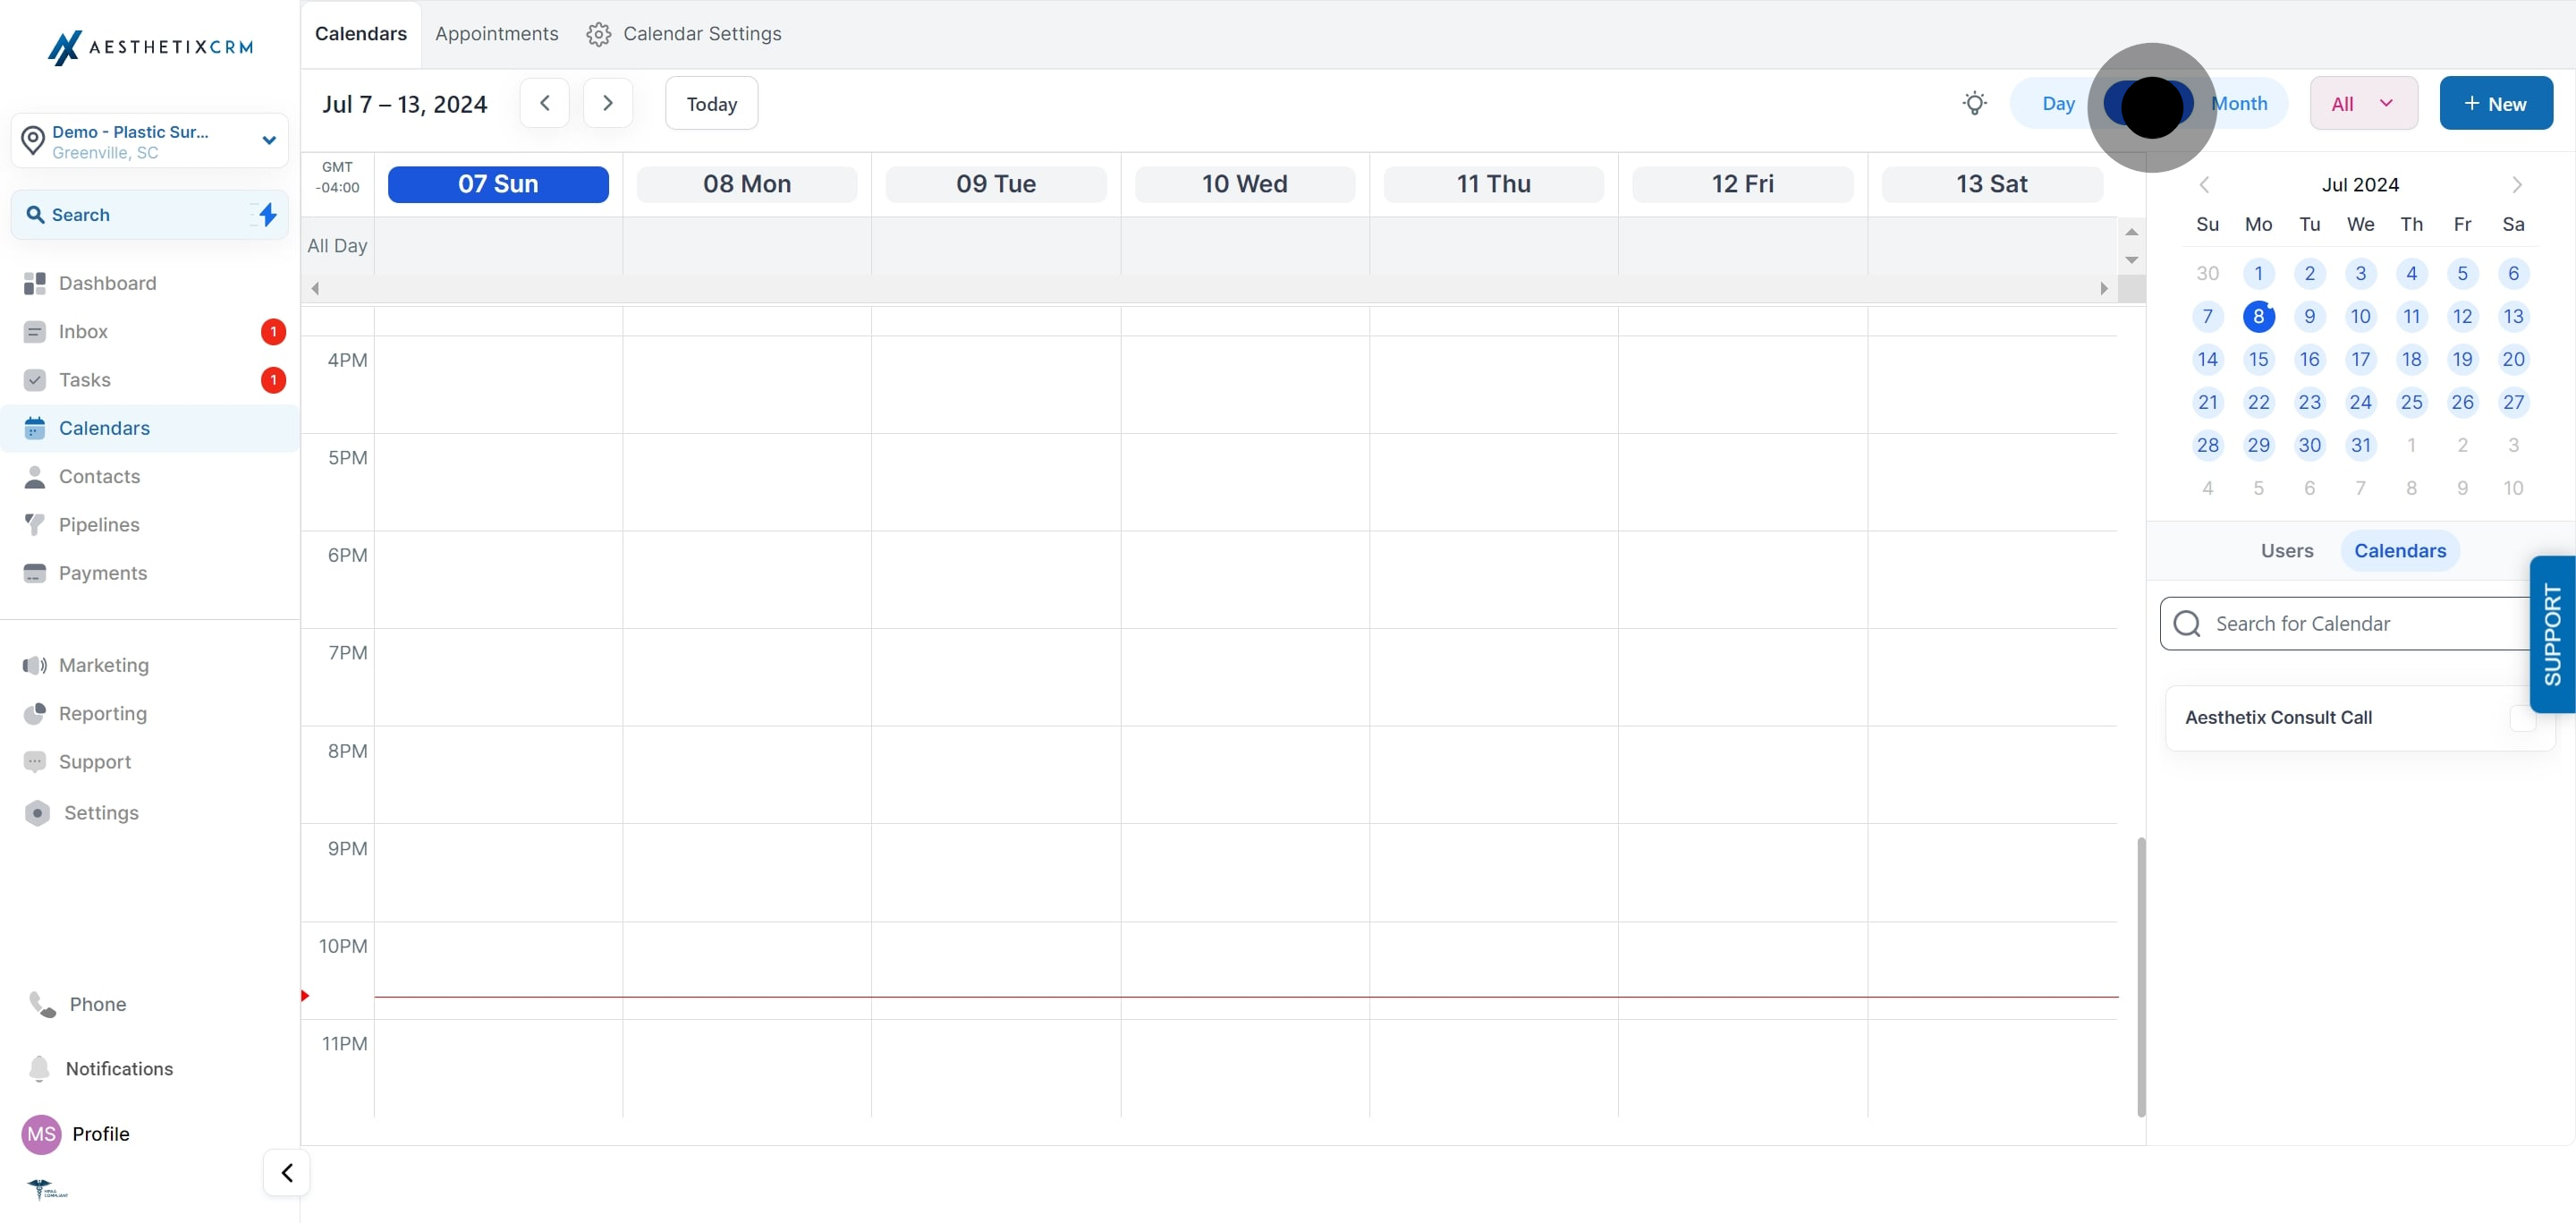
Task: Switch calendar to Day view
Action: [2058, 103]
